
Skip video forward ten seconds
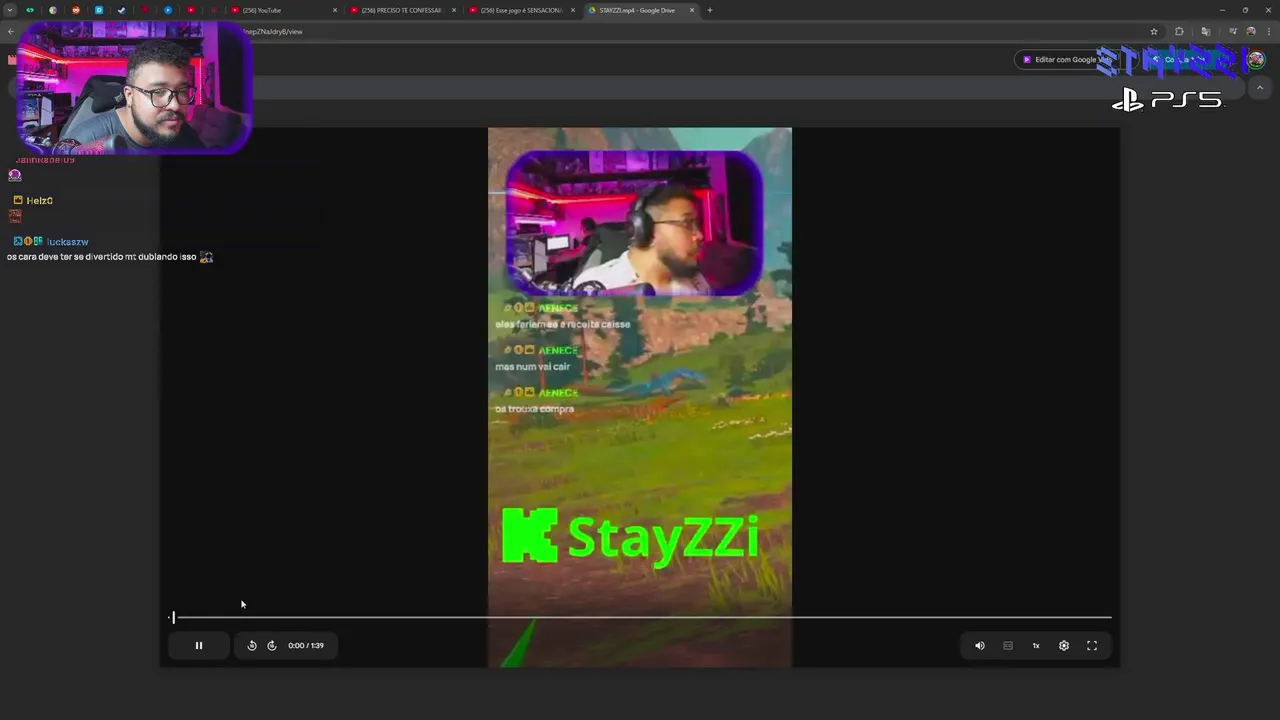272,645
